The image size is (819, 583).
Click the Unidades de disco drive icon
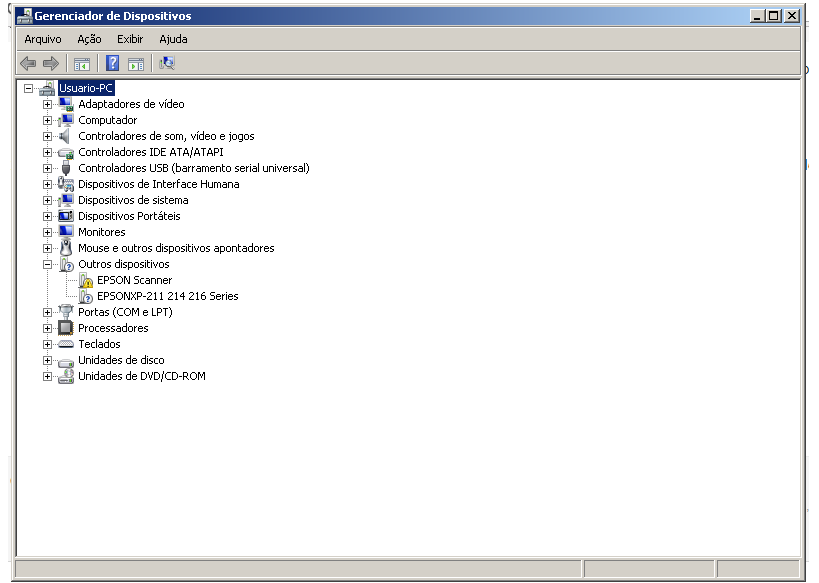(66, 362)
